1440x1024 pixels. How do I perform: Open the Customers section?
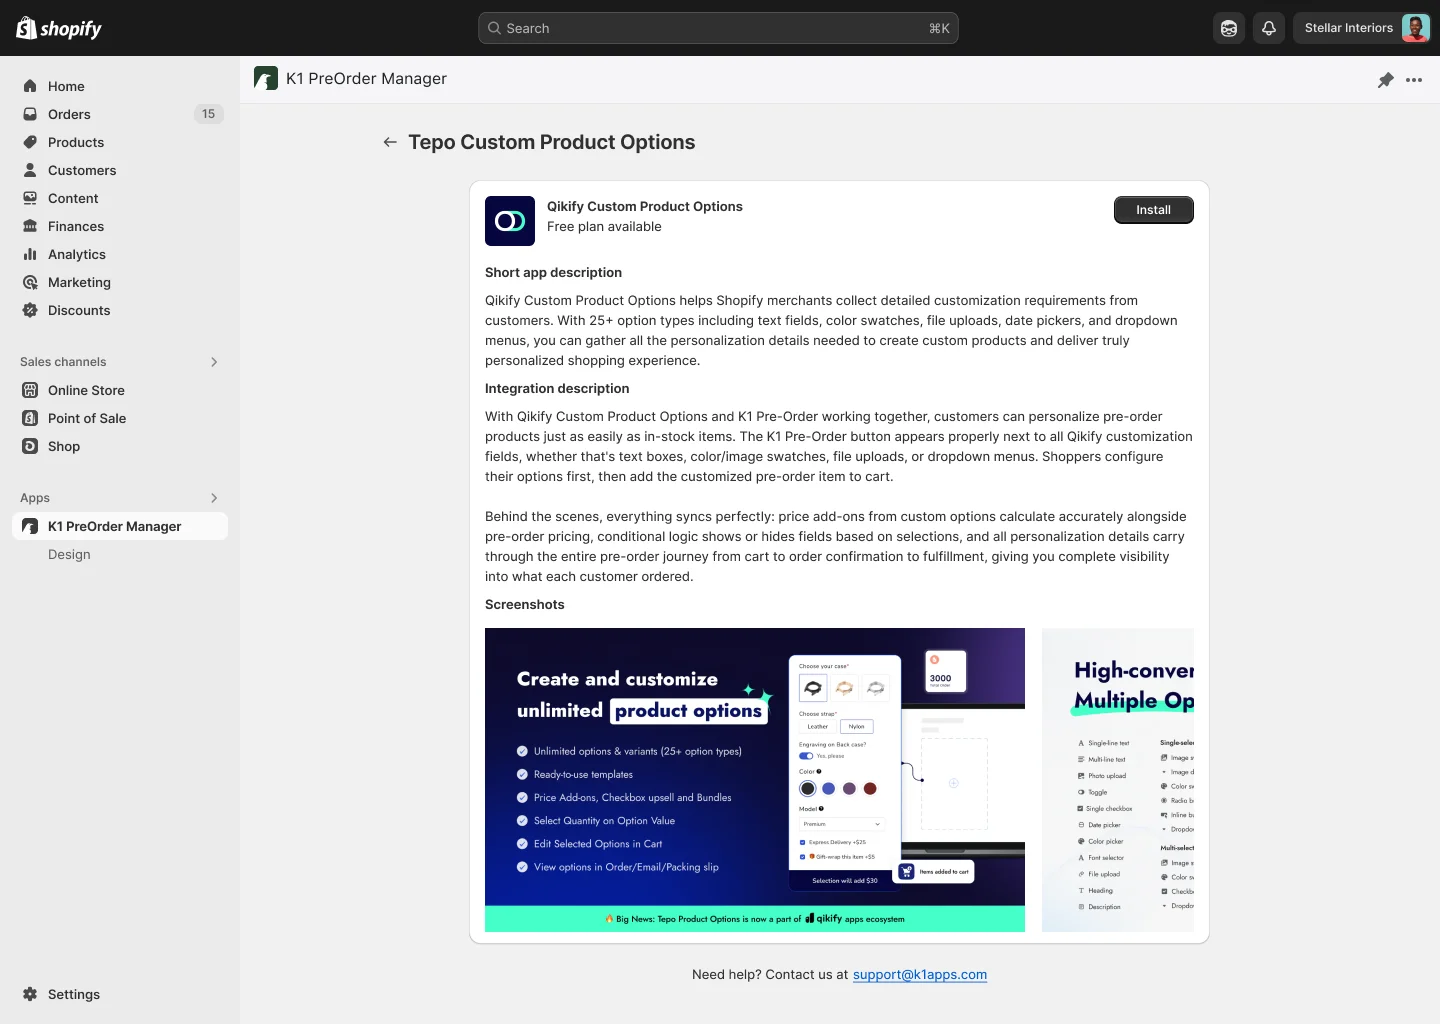[81, 170]
